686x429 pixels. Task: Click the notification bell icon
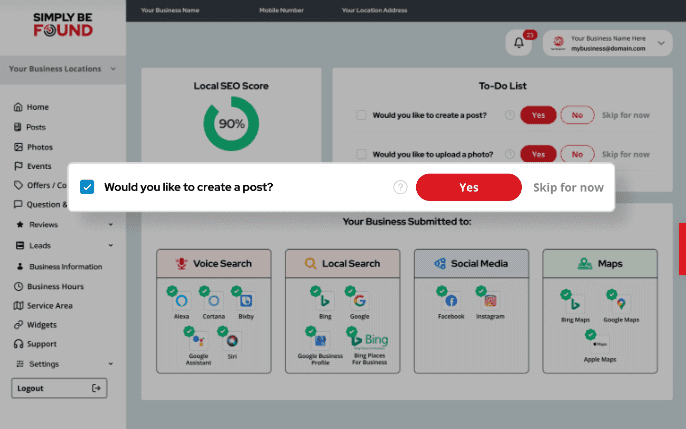519,42
